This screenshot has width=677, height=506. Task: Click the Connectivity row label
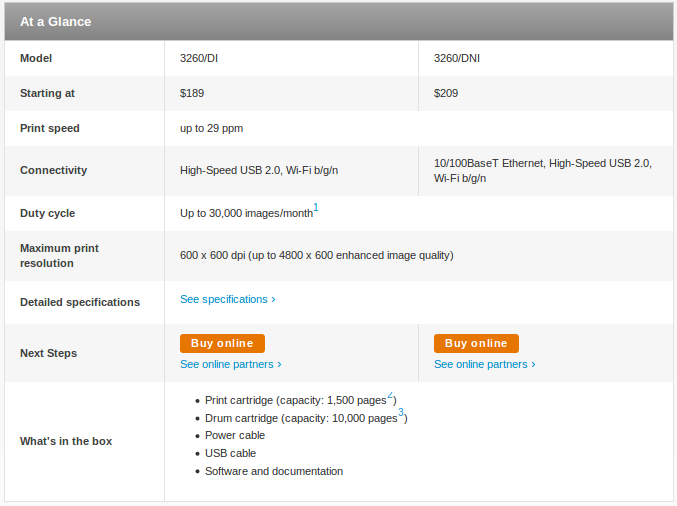[53, 170]
